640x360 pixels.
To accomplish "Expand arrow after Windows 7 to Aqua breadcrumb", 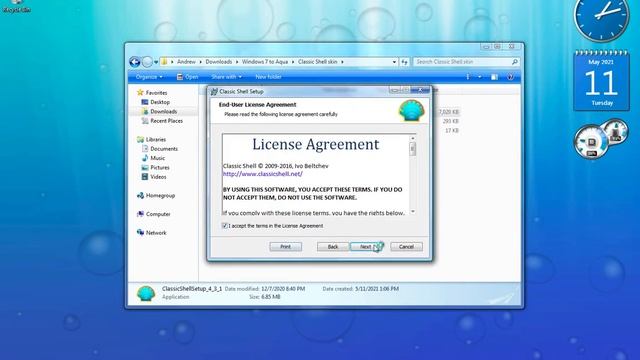I will [293, 62].
